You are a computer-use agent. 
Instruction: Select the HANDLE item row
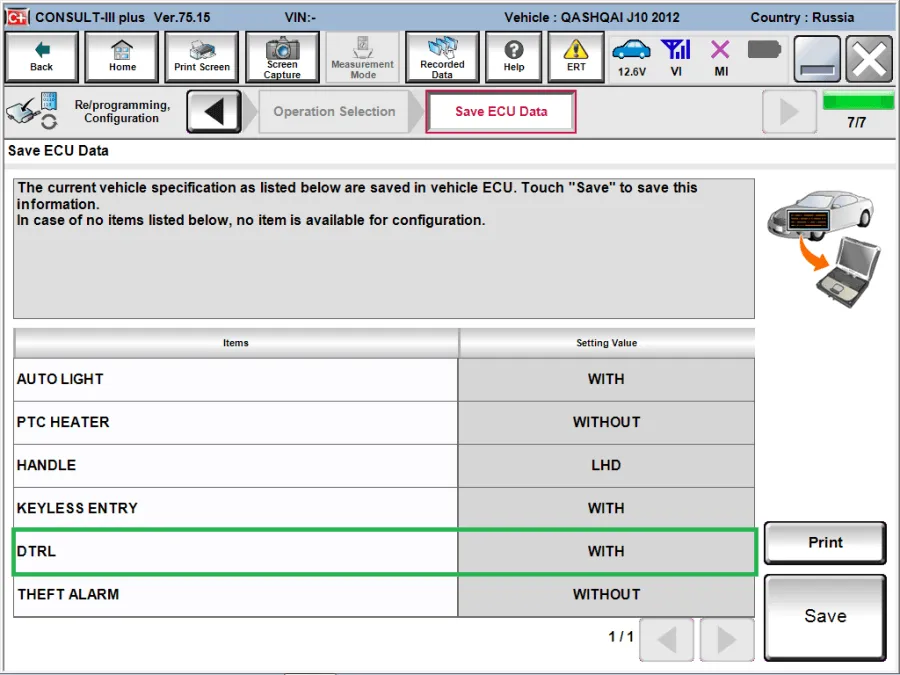tap(384, 465)
